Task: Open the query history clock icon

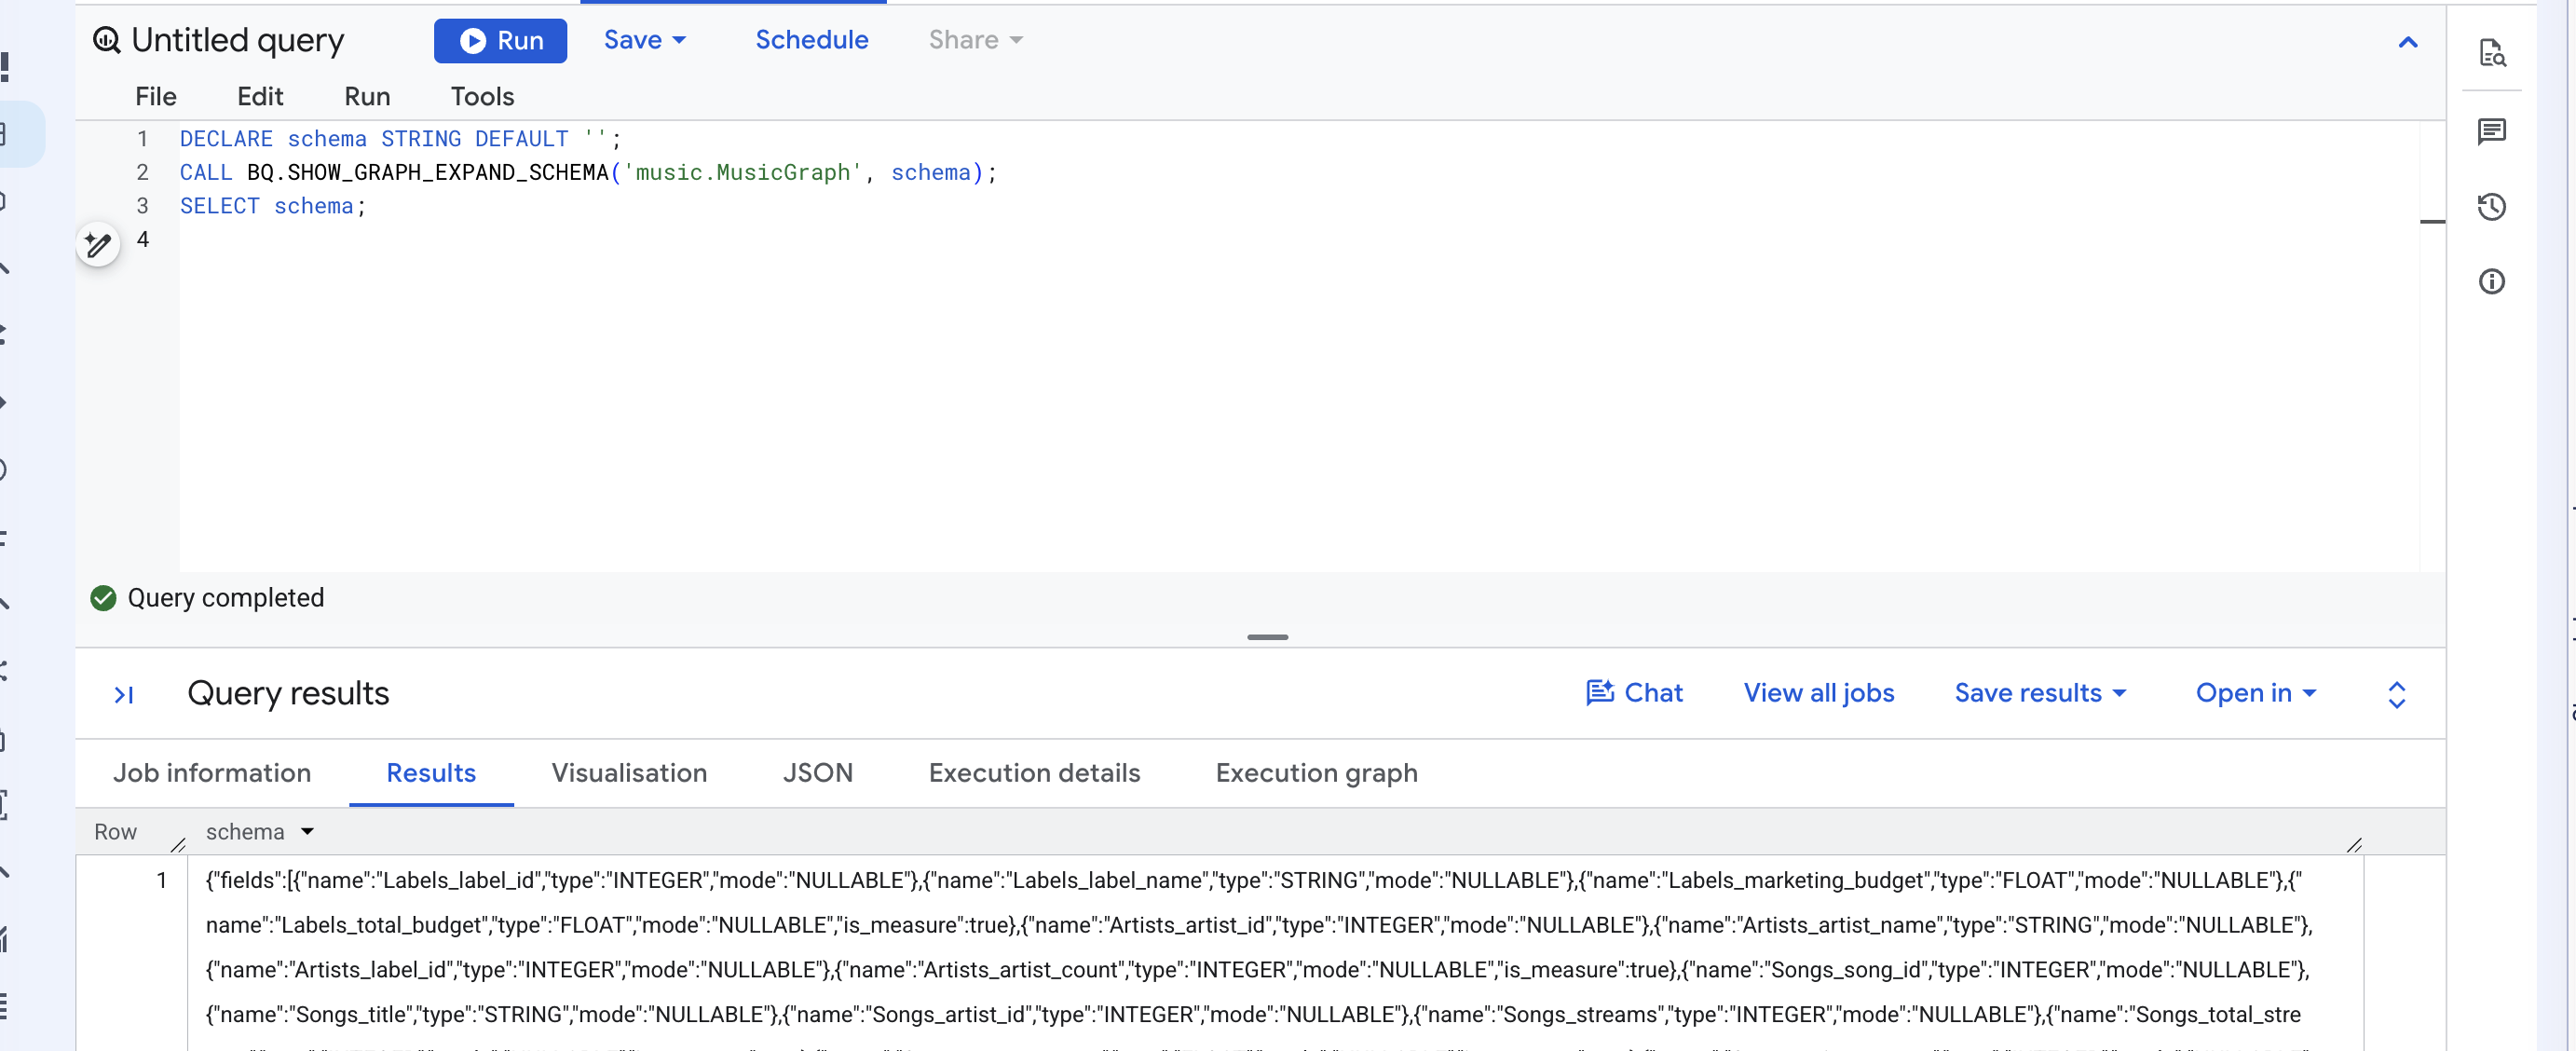Action: 2492,207
